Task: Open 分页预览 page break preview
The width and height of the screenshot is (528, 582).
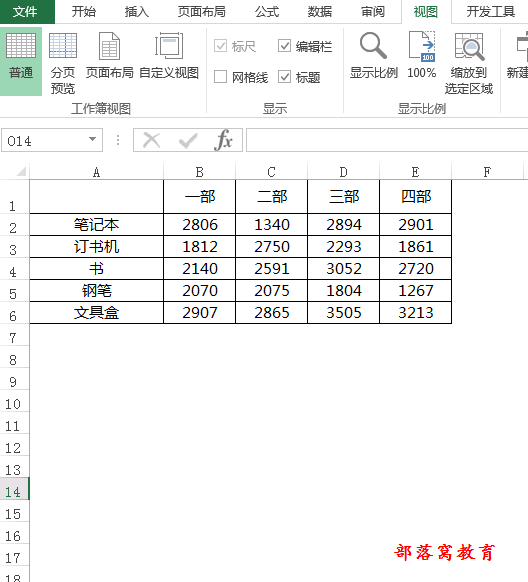Action: 63,63
